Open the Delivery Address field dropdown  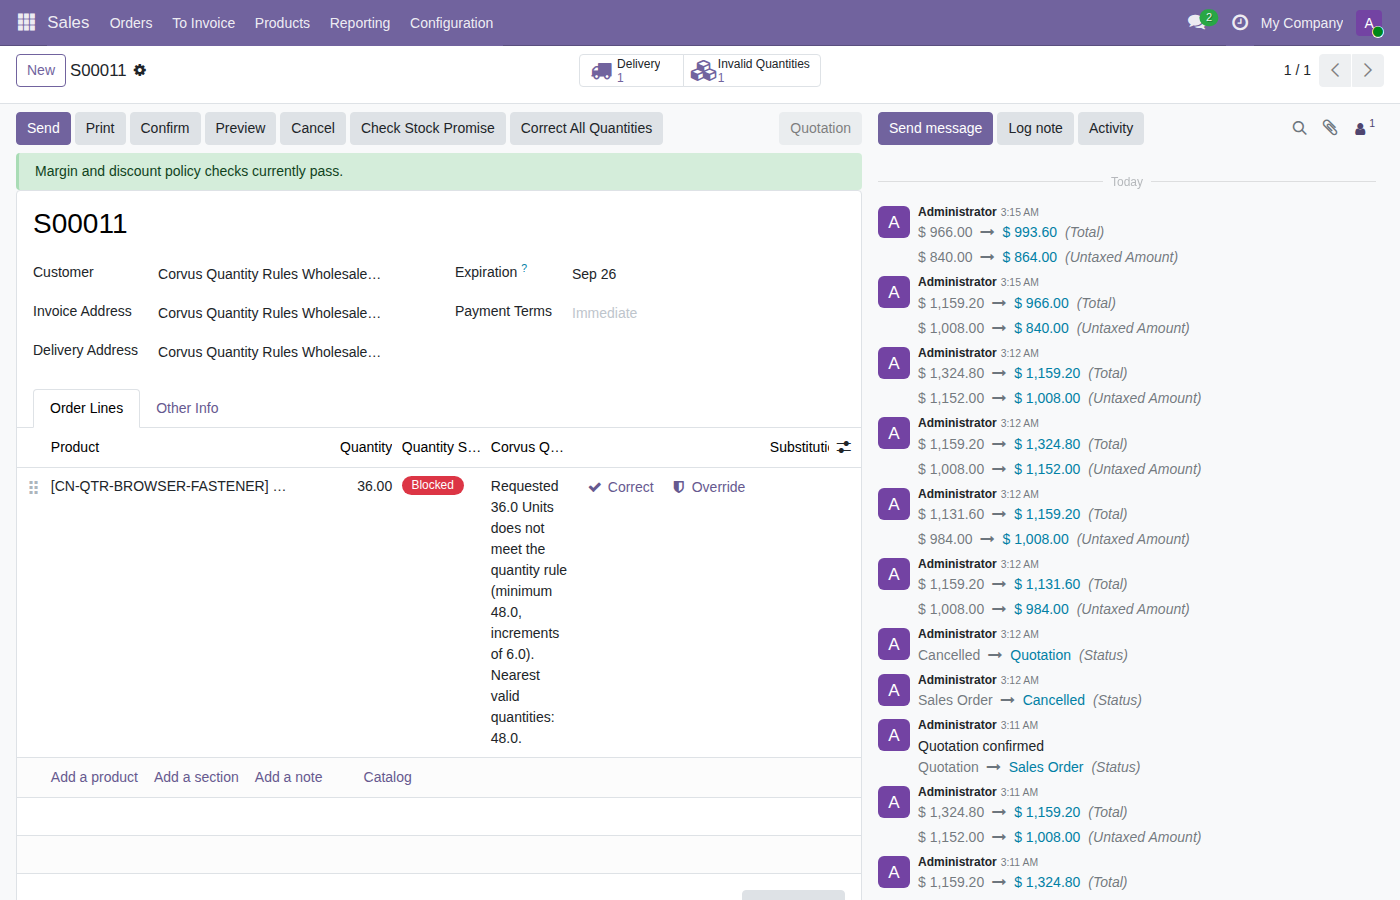click(290, 352)
